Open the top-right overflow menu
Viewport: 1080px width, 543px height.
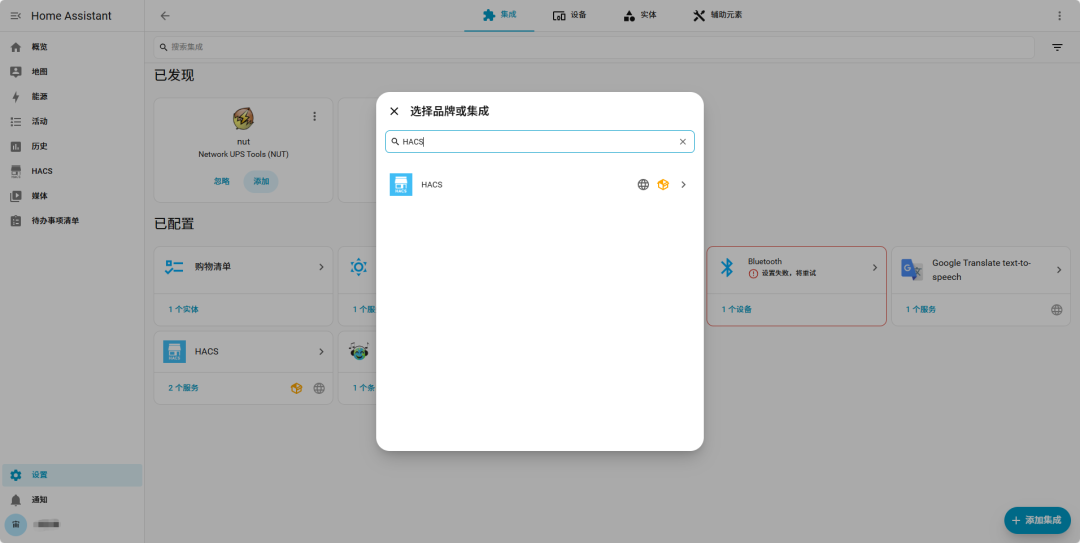[1059, 16]
